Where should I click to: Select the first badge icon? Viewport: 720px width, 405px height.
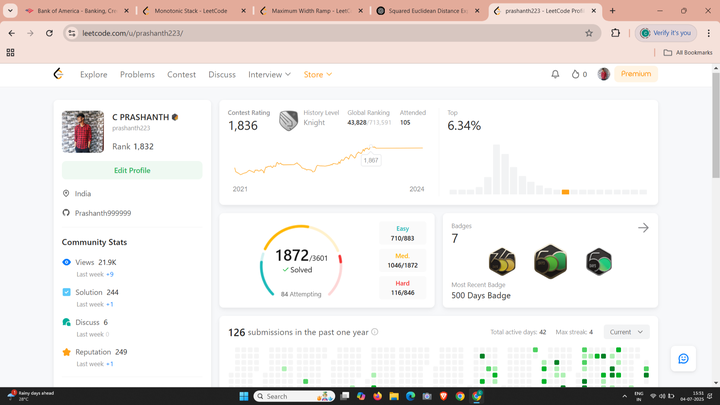click(502, 262)
